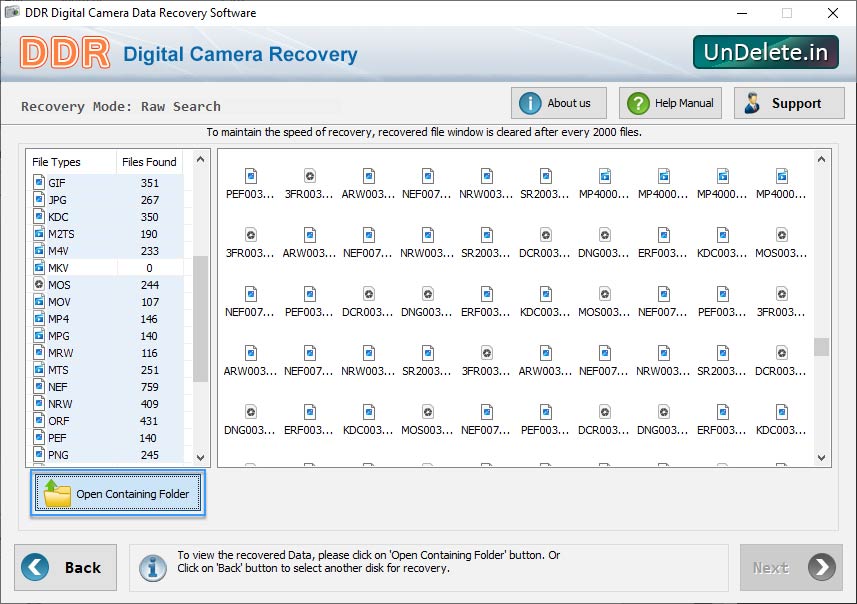
Task: Click the NRW file type icon
Action: tap(39, 403)
